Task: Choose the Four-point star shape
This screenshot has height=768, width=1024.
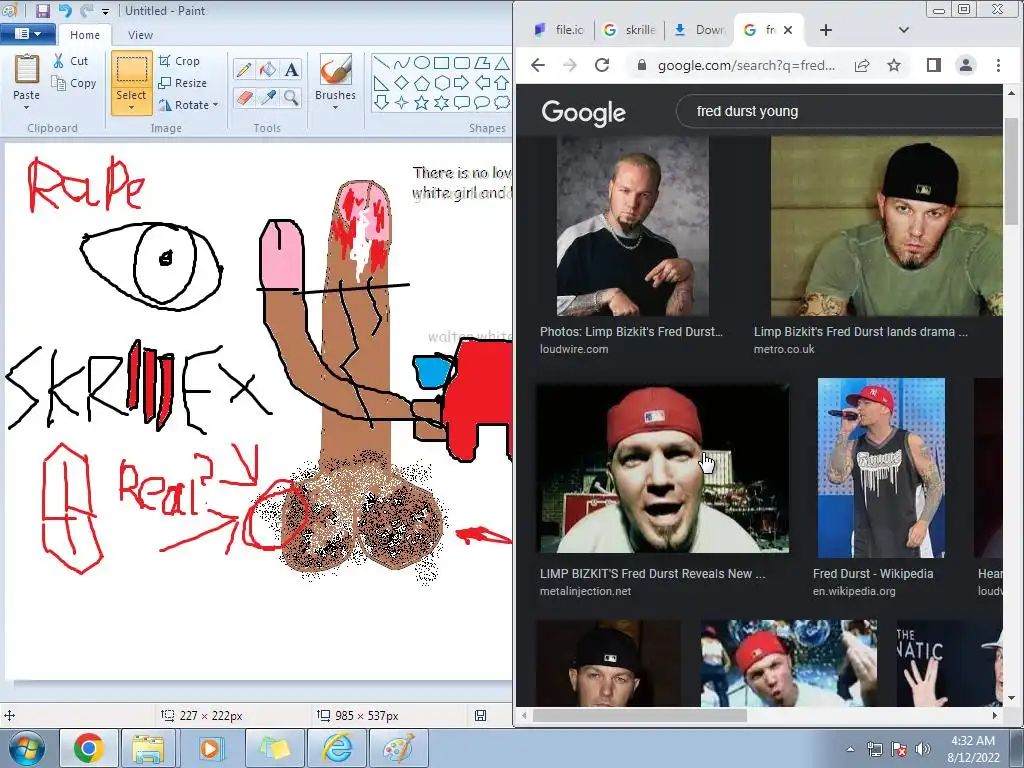Action: (402, 103)
